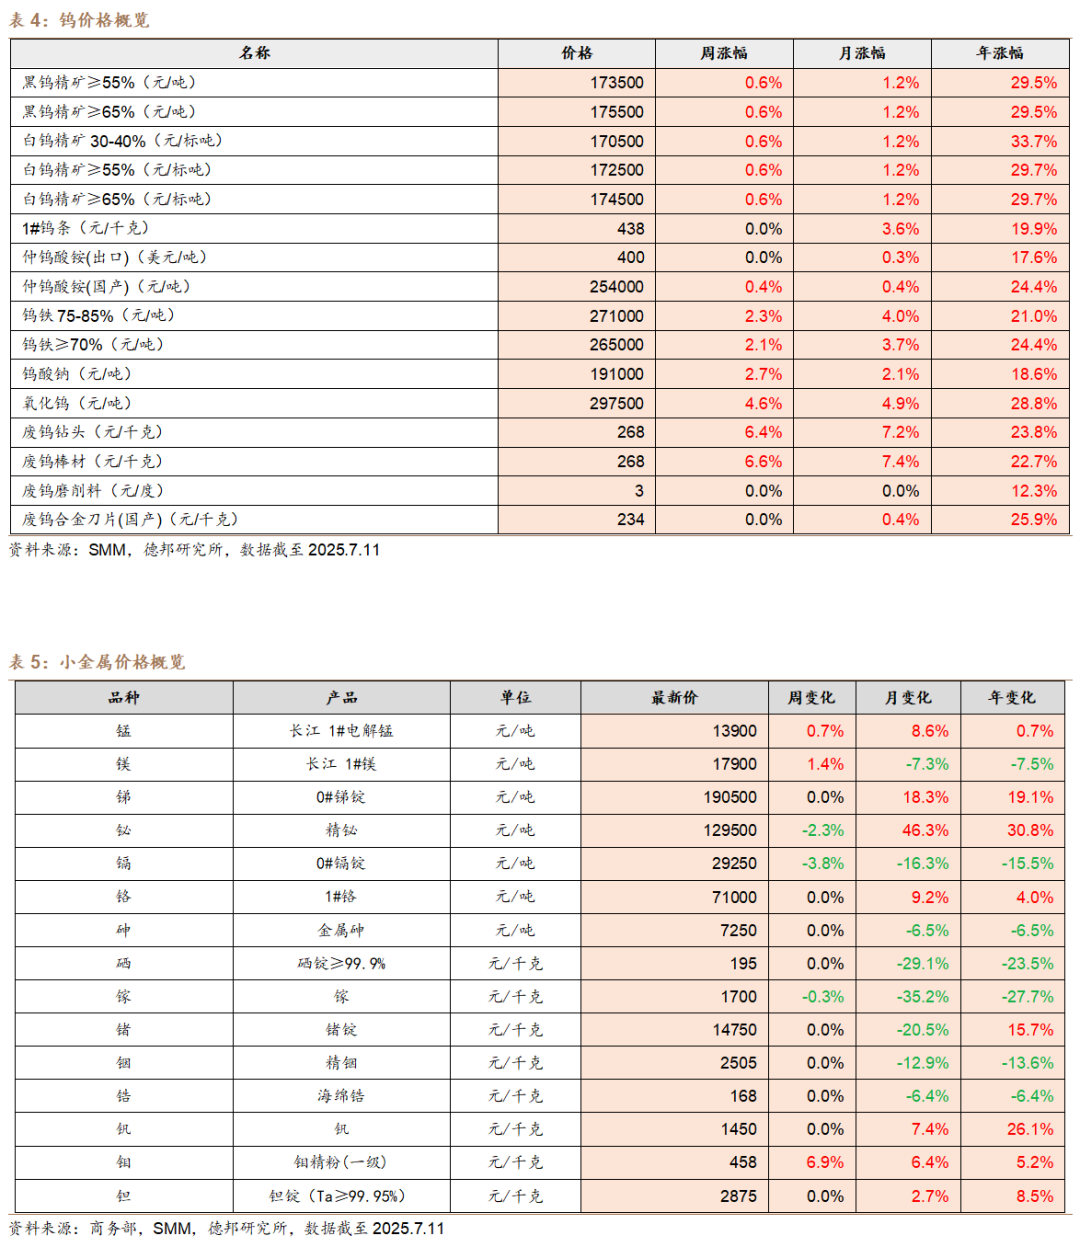Click the 钼精粉(一级) product cell
This screenshot has width=1080, height=1247.
point(342,1162)
